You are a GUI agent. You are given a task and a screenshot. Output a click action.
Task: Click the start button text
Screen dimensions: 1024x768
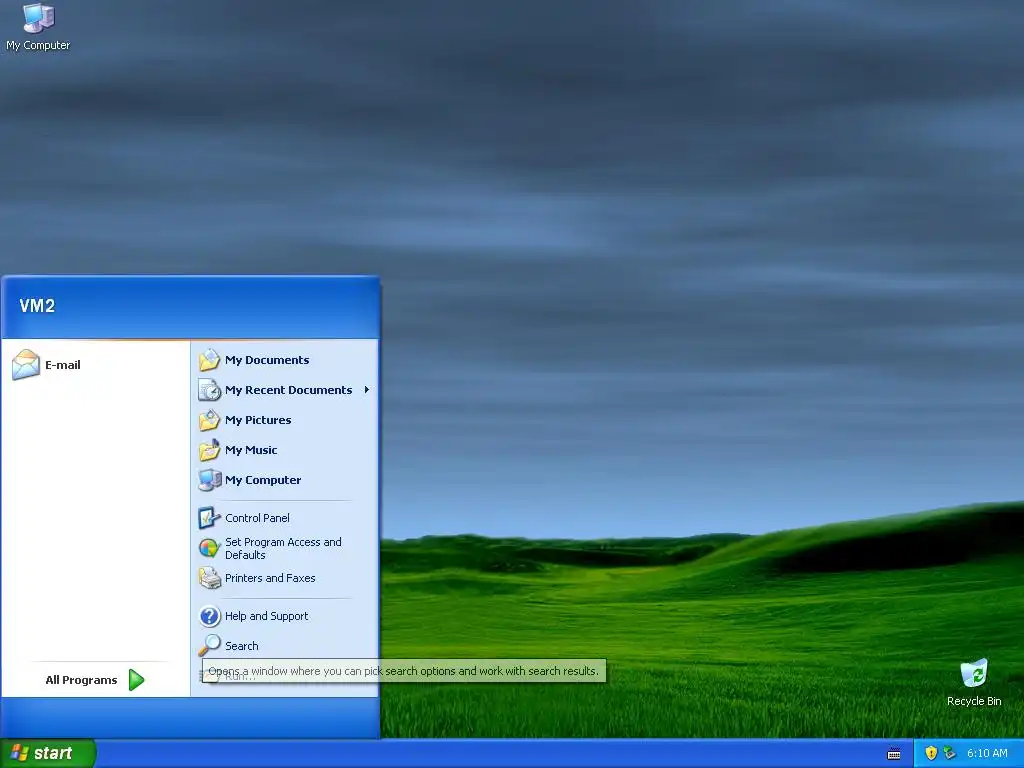coord(53,753)
